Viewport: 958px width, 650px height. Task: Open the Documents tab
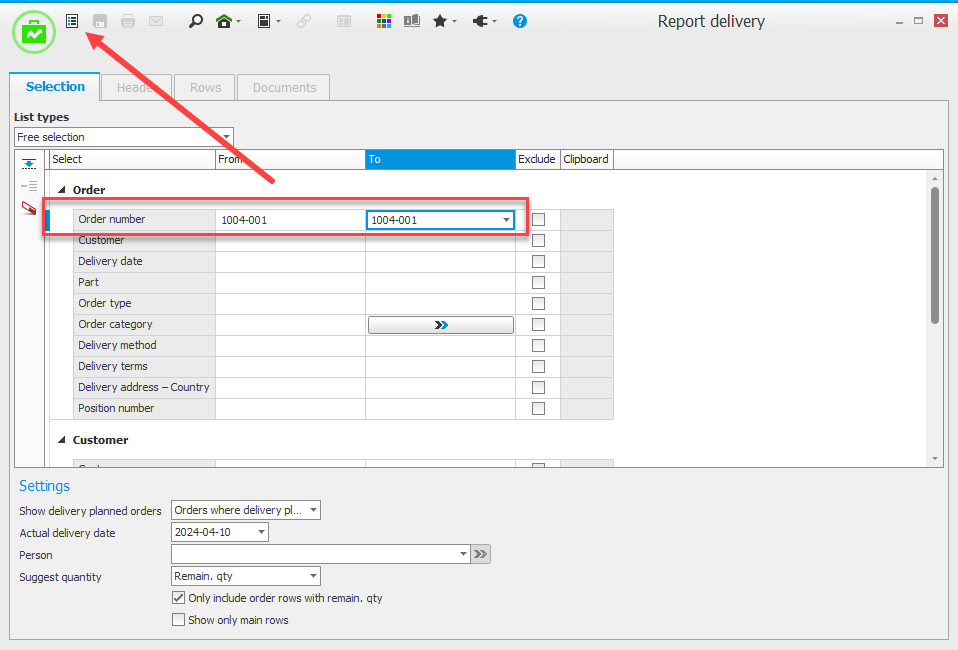[284, 88]
